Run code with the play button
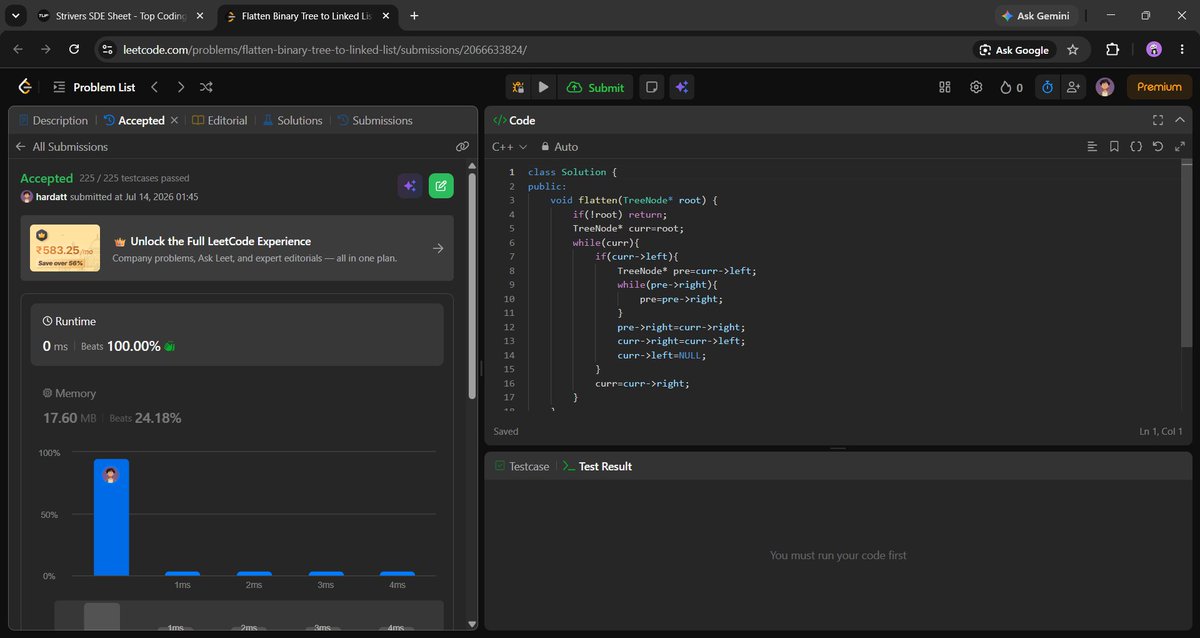 pos(543,87)
